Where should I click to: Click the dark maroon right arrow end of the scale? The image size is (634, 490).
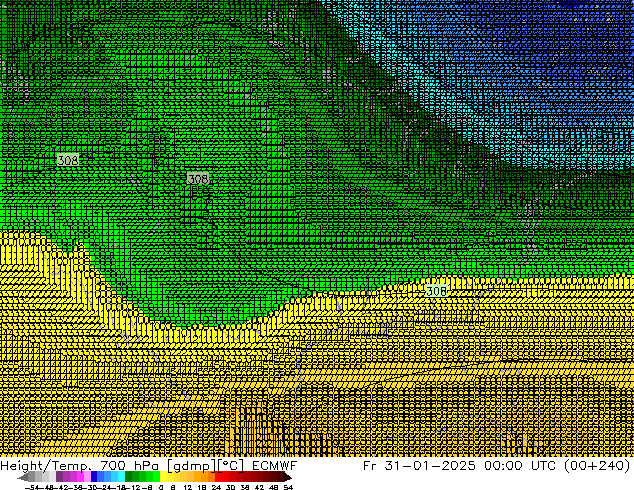click(288, 477)
